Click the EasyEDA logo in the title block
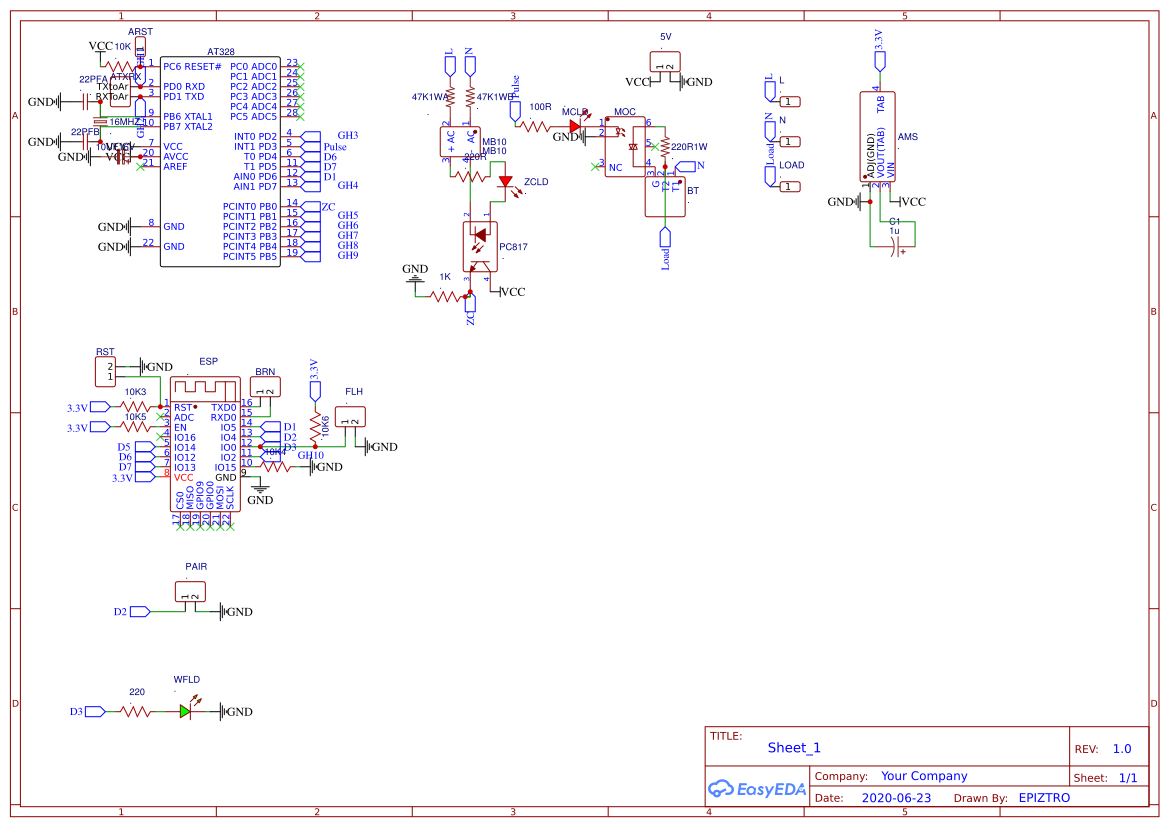This screenshot has width=1169, height=827. coord(757,789)
